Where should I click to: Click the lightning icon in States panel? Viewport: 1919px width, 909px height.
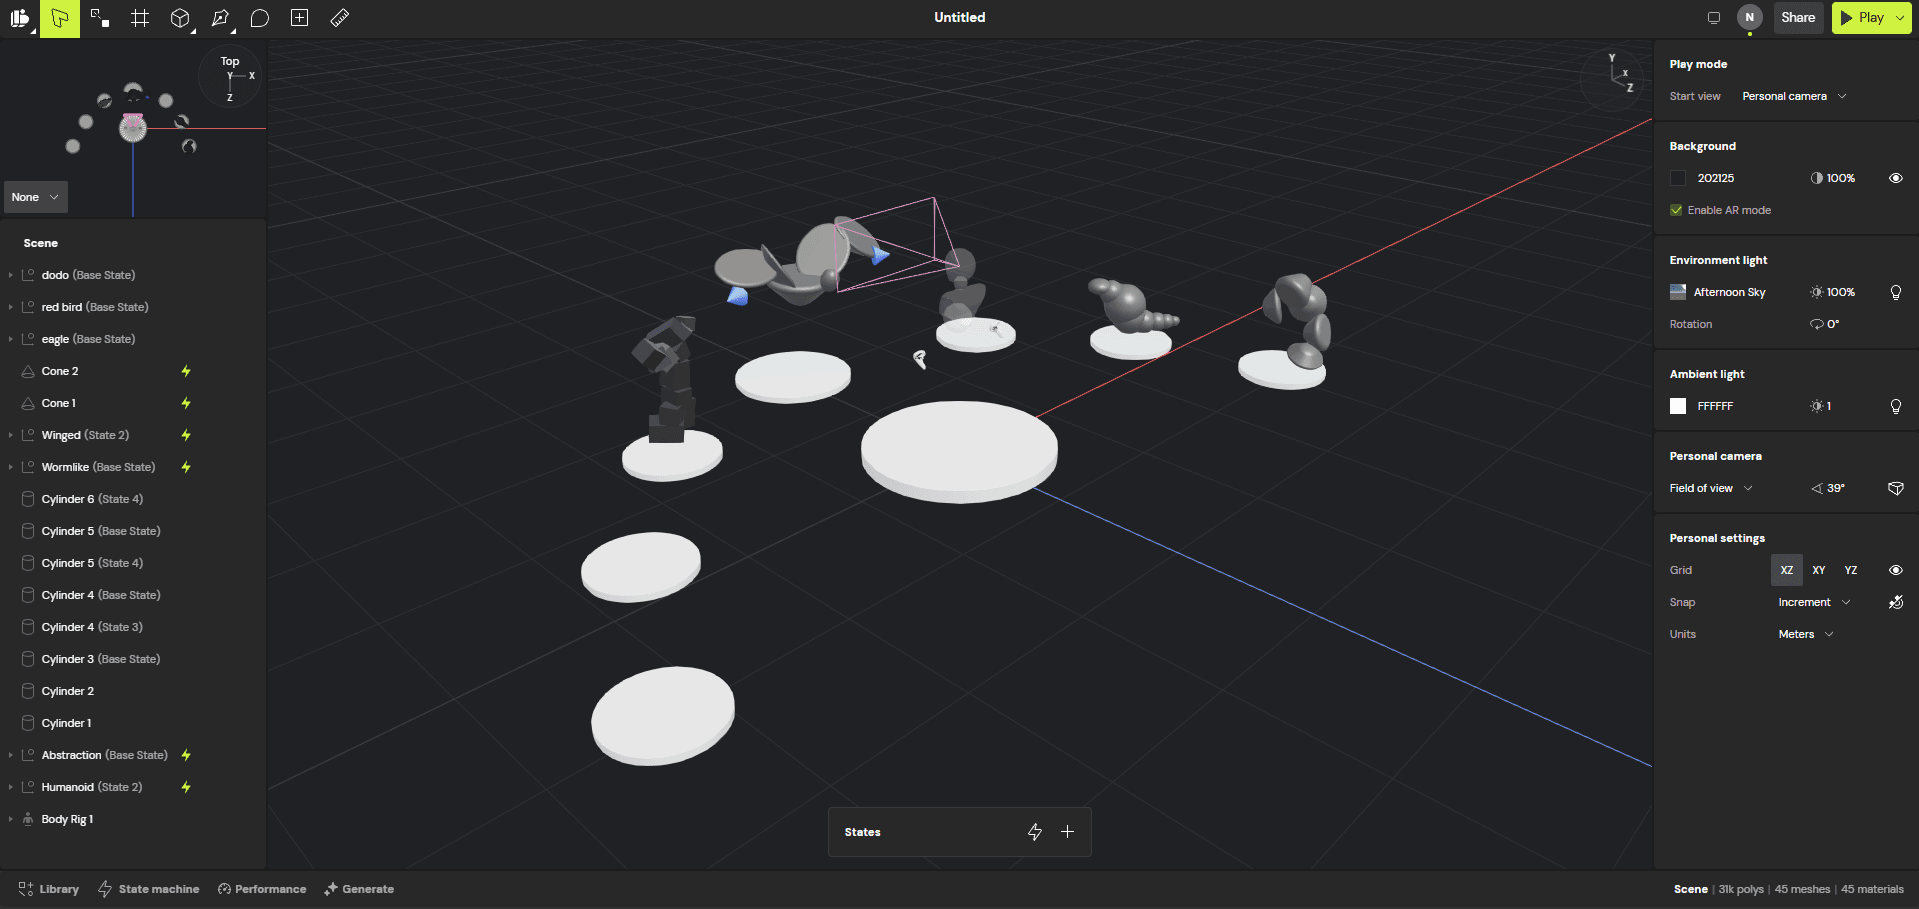point(1035,832)
